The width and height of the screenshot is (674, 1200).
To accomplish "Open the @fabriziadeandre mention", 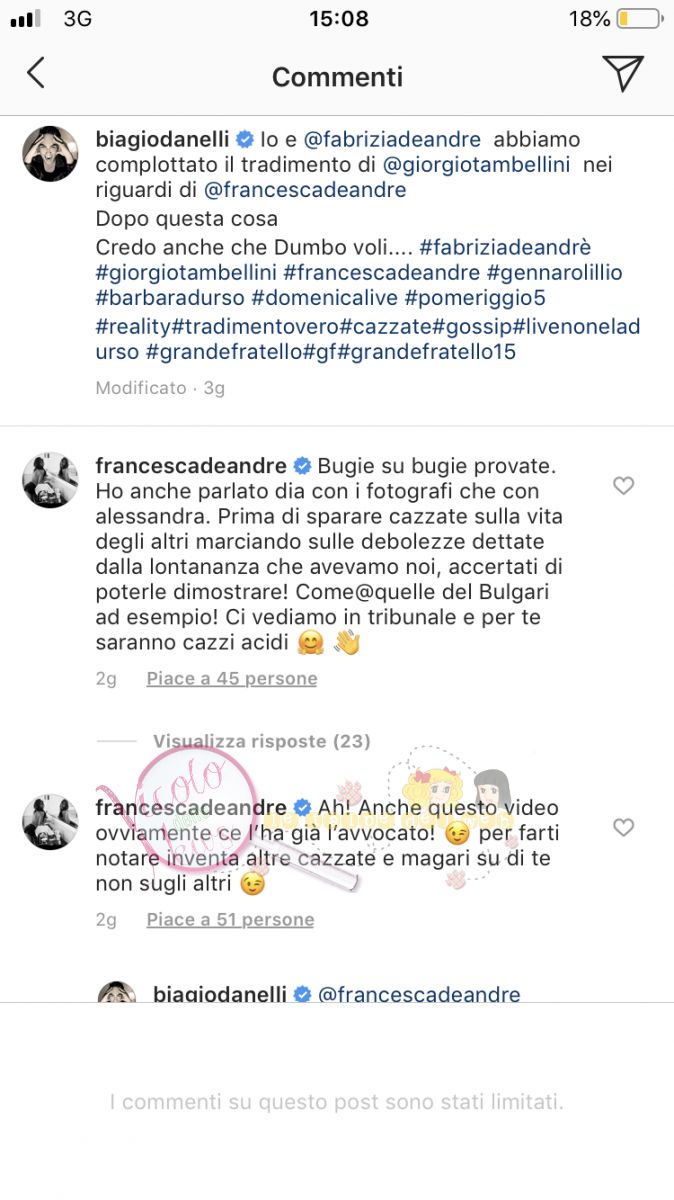I will click(x=385, y=138).
